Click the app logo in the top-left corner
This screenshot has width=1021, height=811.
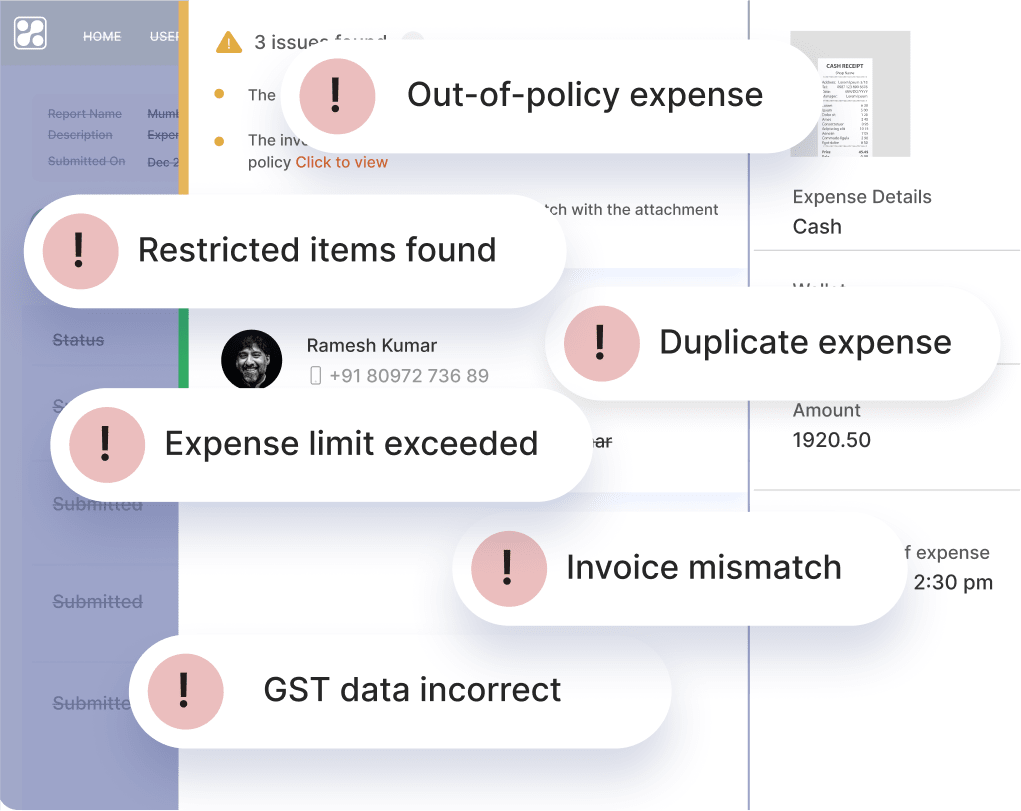[29, 34]
